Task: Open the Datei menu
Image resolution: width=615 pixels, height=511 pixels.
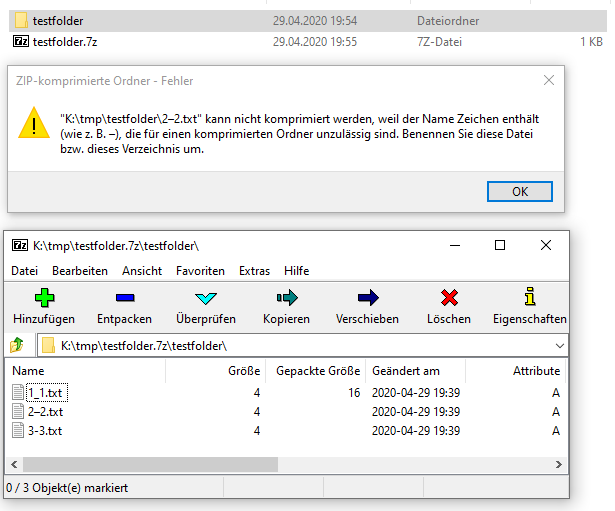Action: pos(25,271)
